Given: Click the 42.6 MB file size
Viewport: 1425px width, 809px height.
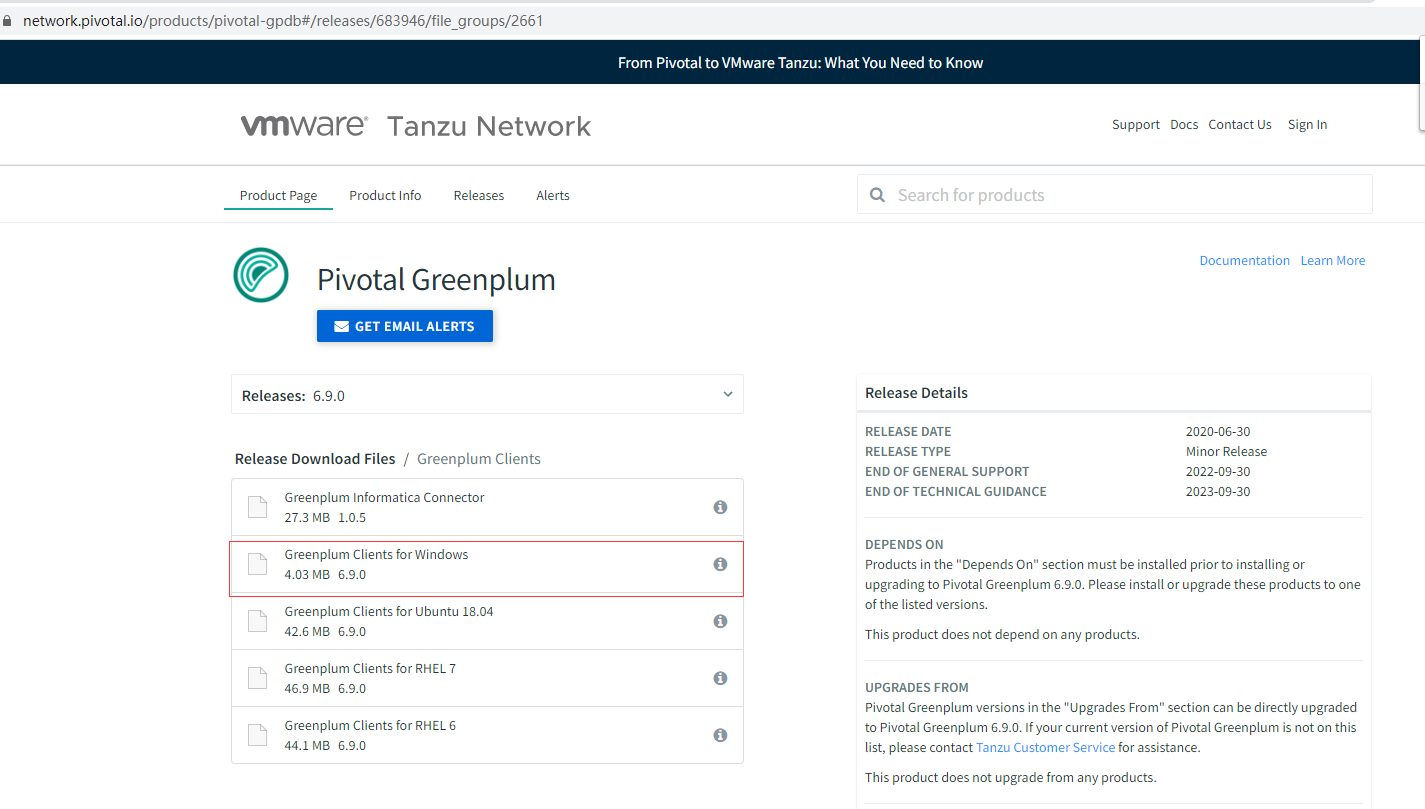Looking at the screenshot, I should [307, 632].
